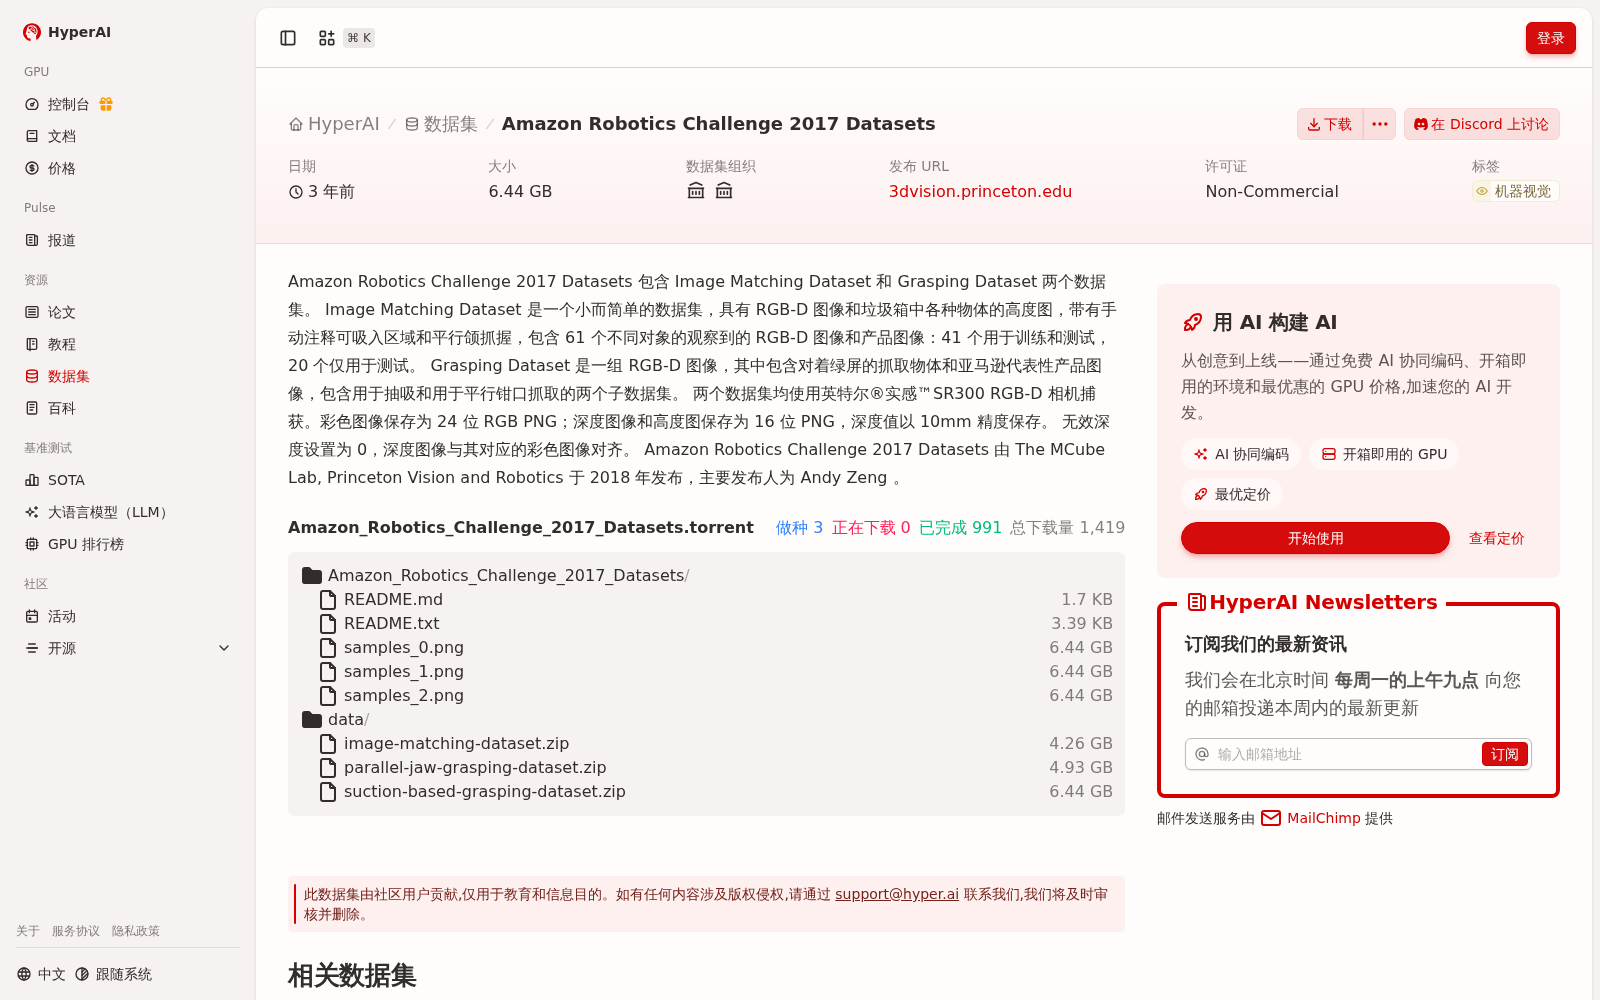Click the 登录 button
The height and width of the screenshot is (1000, 1600).
click(x=1550, y=38)
